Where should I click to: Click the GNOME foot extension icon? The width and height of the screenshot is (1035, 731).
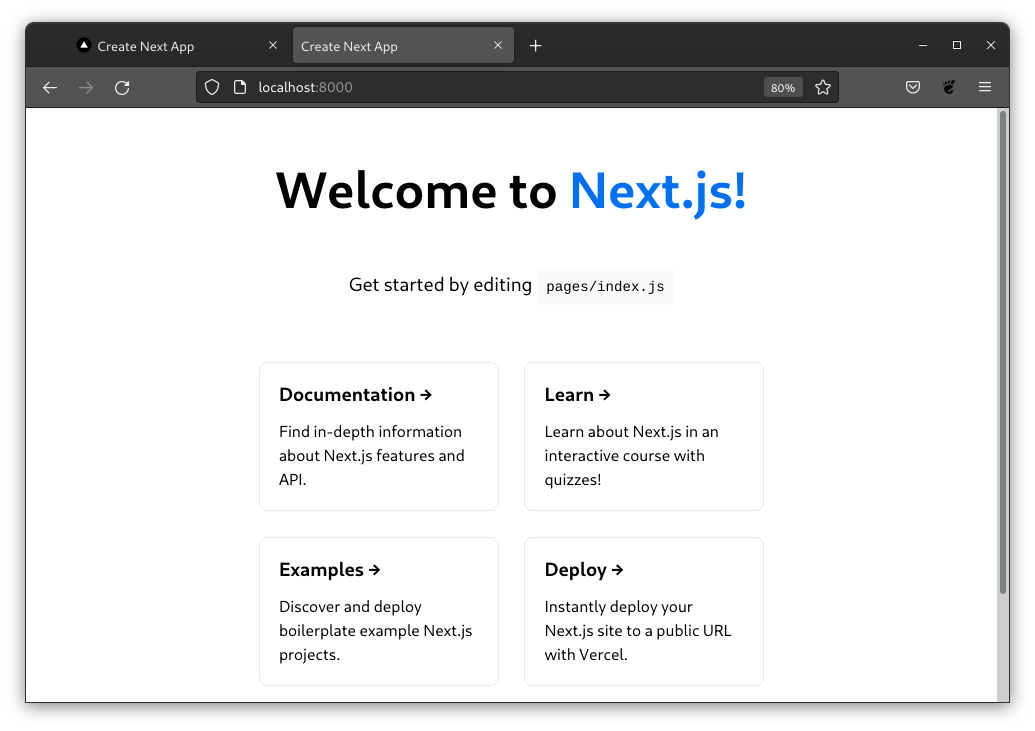pos(949,88)
